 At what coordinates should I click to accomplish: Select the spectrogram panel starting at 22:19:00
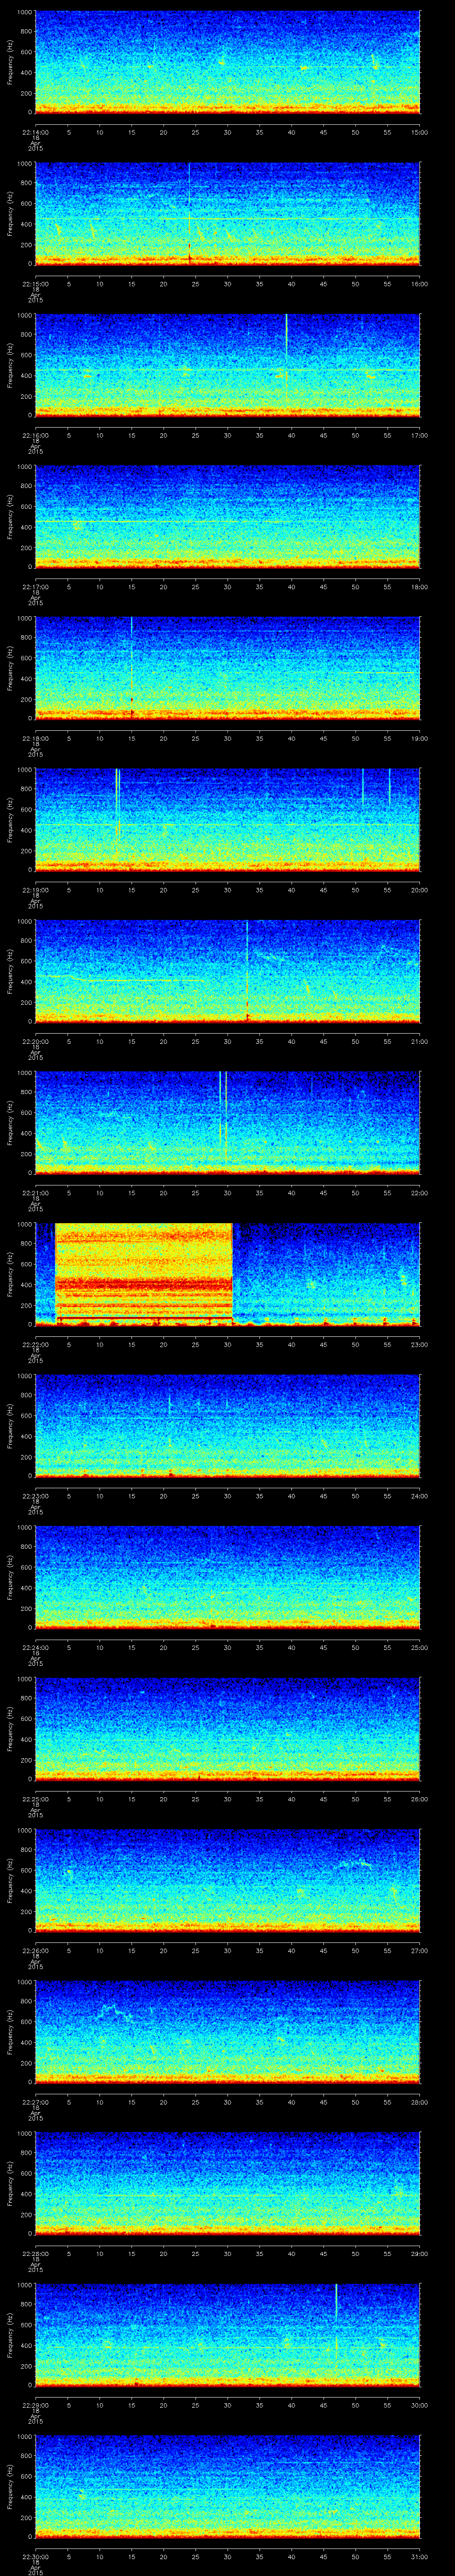(x=228, y=819)
